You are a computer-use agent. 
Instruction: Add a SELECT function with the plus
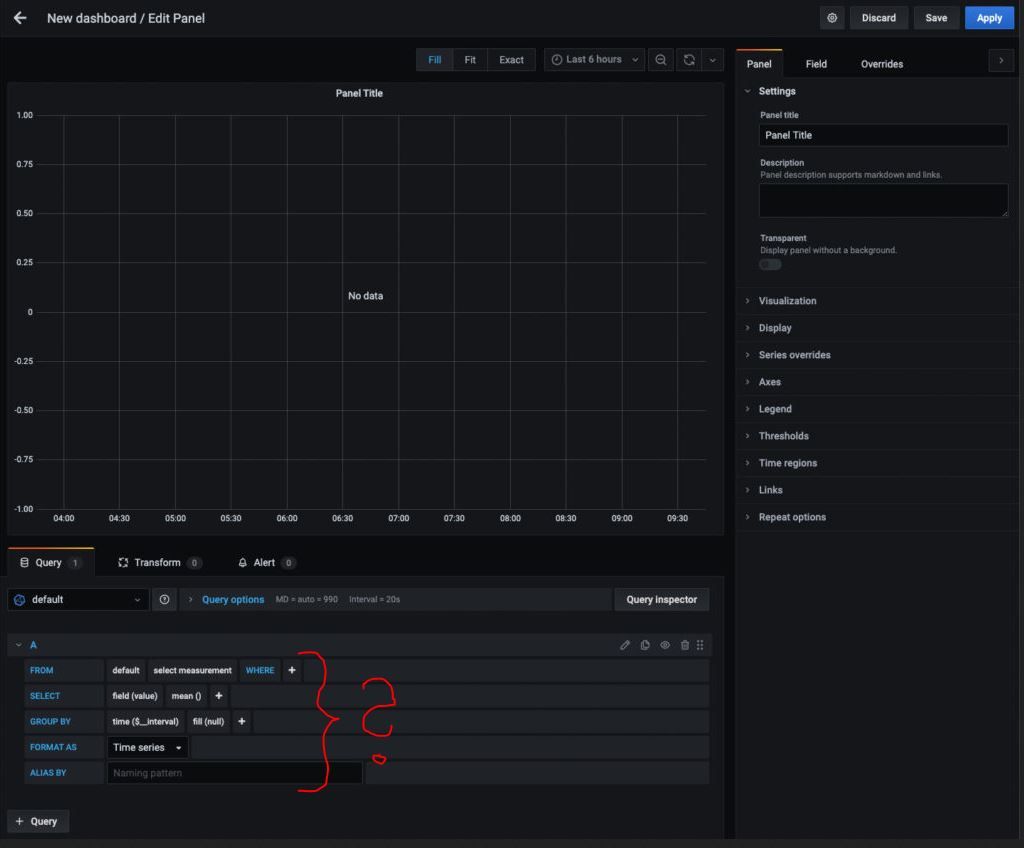point(219,696)
